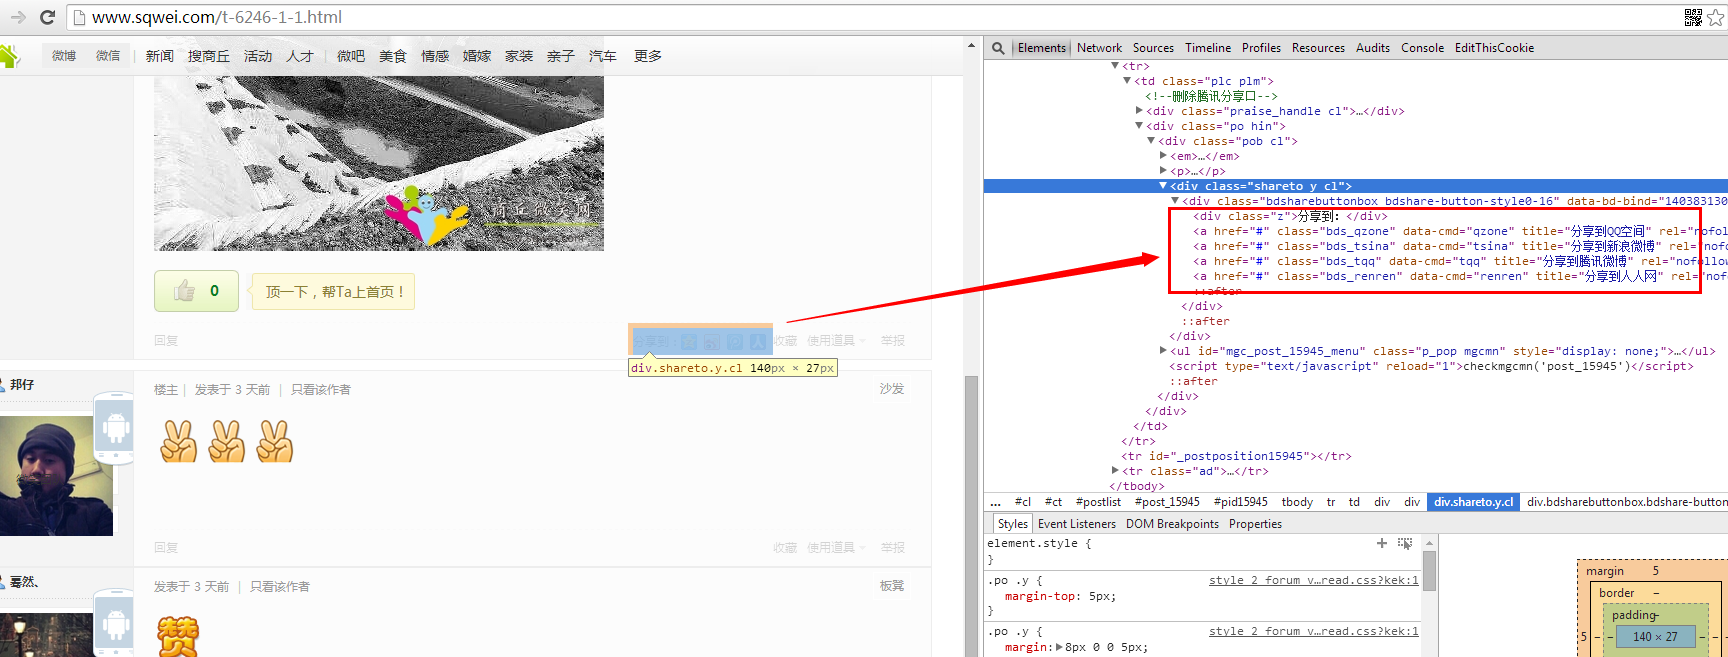Expand the div class="praise_handle cl" node
Viewport: 1728px width, 657px height.
pos(1139,111)
